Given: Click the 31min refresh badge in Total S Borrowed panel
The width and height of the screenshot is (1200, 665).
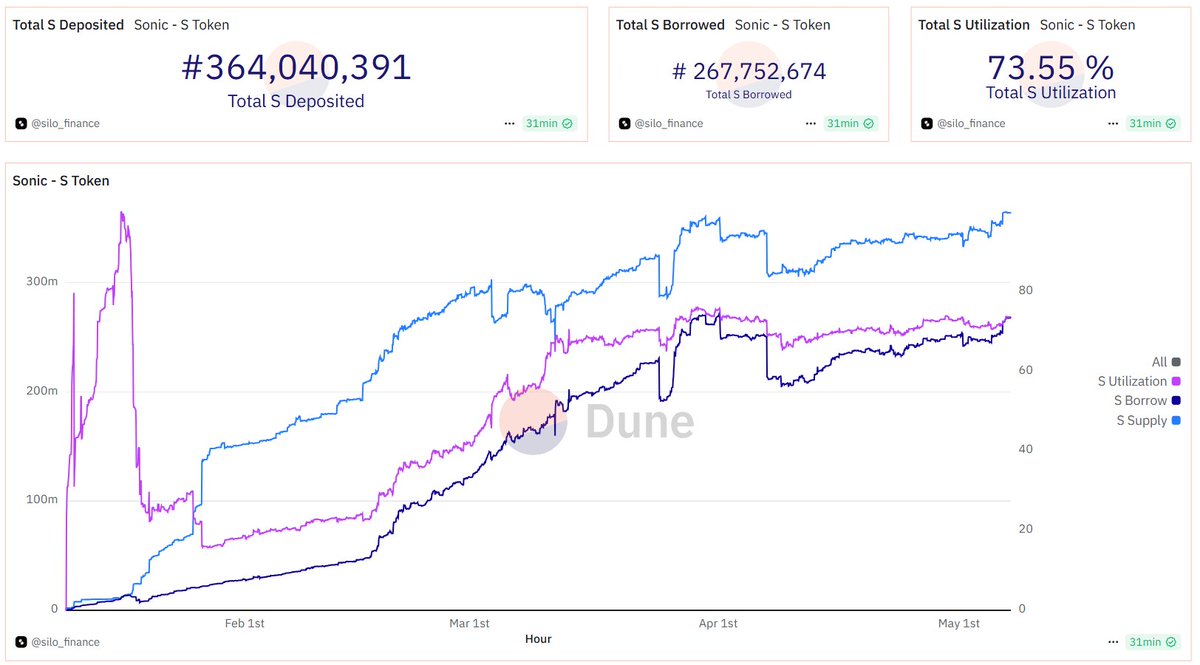Looking at the screenshot, I should coord(851,124).
